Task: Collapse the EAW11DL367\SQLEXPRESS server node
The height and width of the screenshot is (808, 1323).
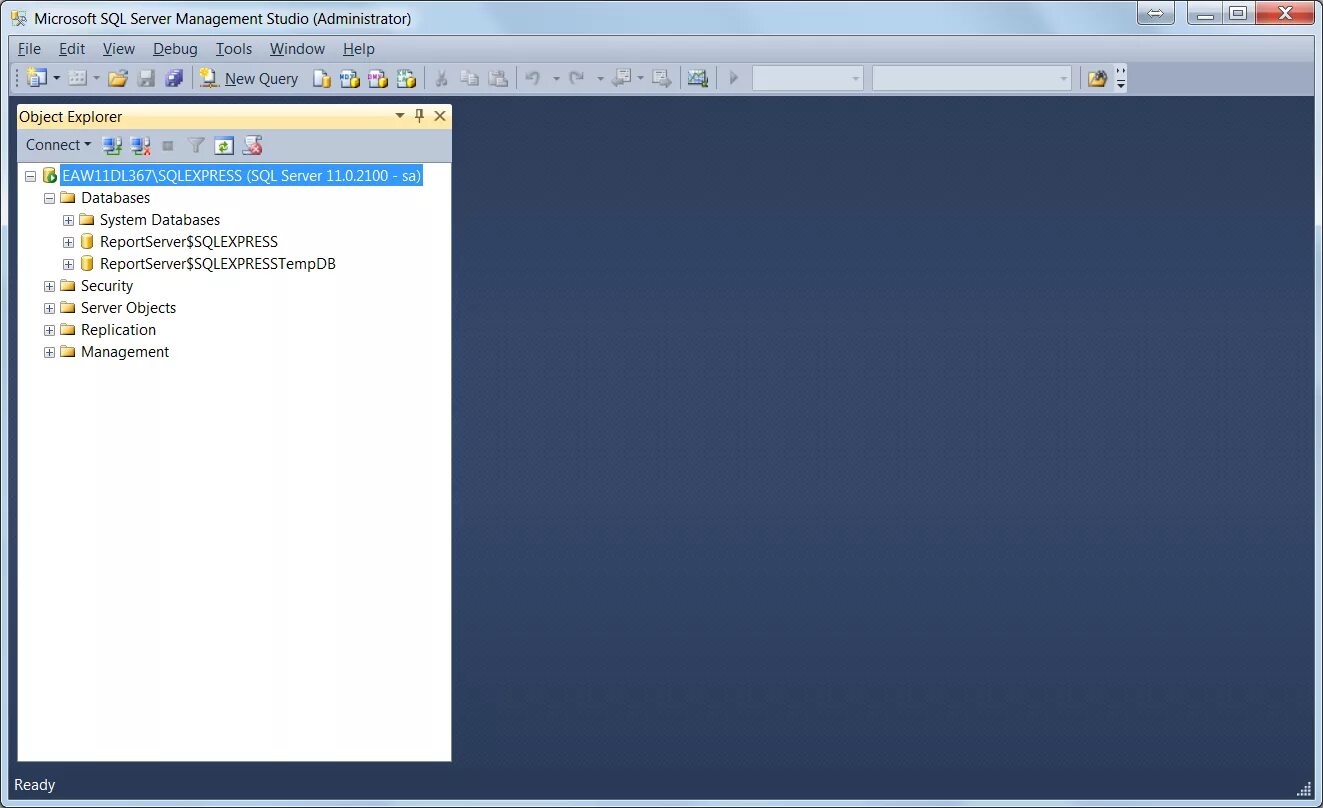Action: tap(30, 176)
